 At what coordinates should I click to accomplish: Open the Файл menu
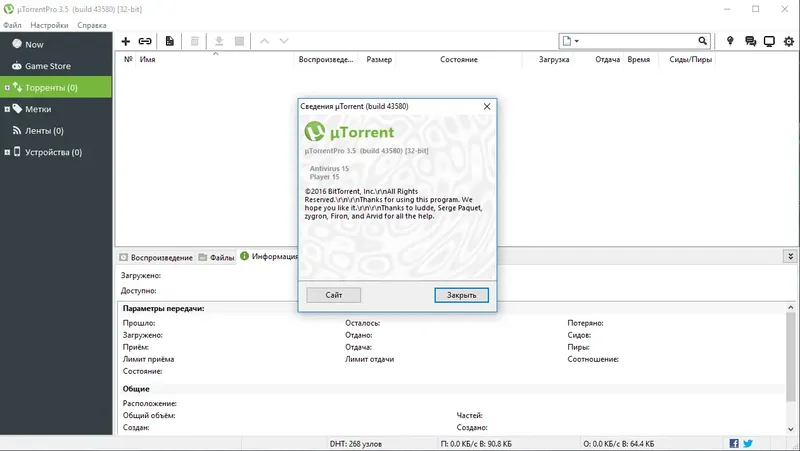pos(12,25)
